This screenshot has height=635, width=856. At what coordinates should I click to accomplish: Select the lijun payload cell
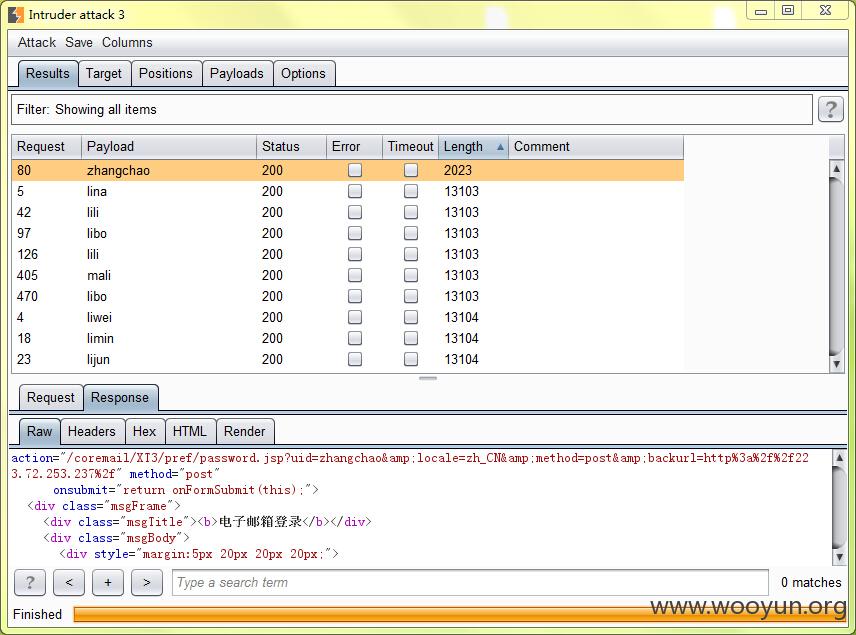coord(169,359)
